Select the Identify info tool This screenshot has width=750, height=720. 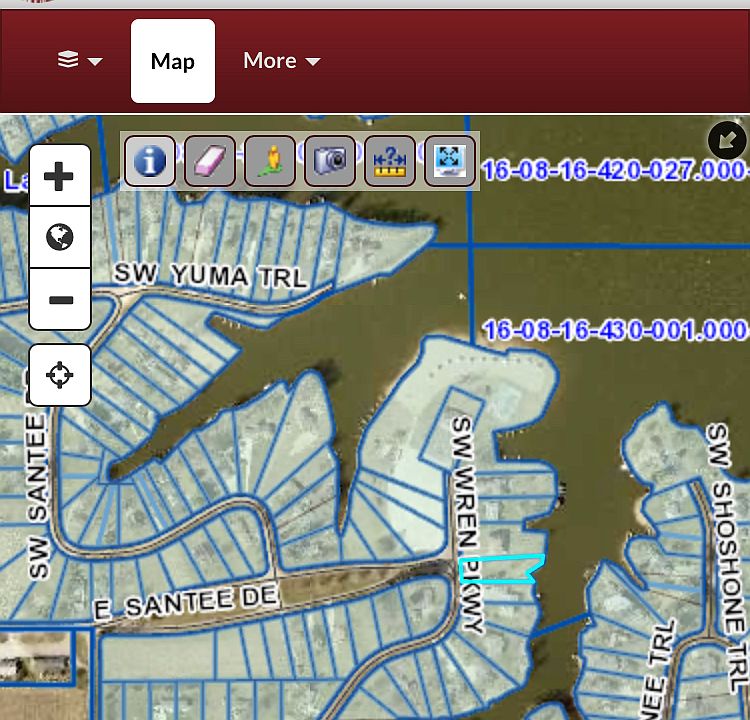pyautogui.click(x=150, y=161)
